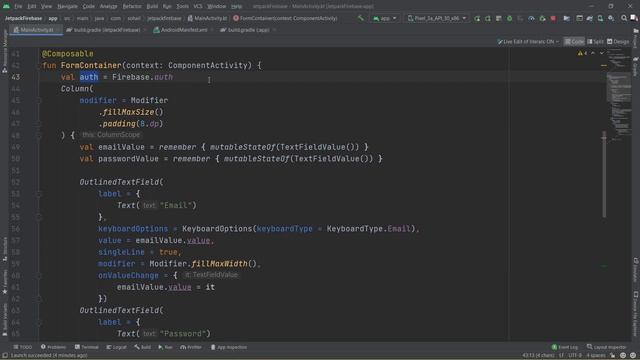Screen dimensions: 640x360
Task: Click the Make Project hammer icon
Action: [360, 18]
